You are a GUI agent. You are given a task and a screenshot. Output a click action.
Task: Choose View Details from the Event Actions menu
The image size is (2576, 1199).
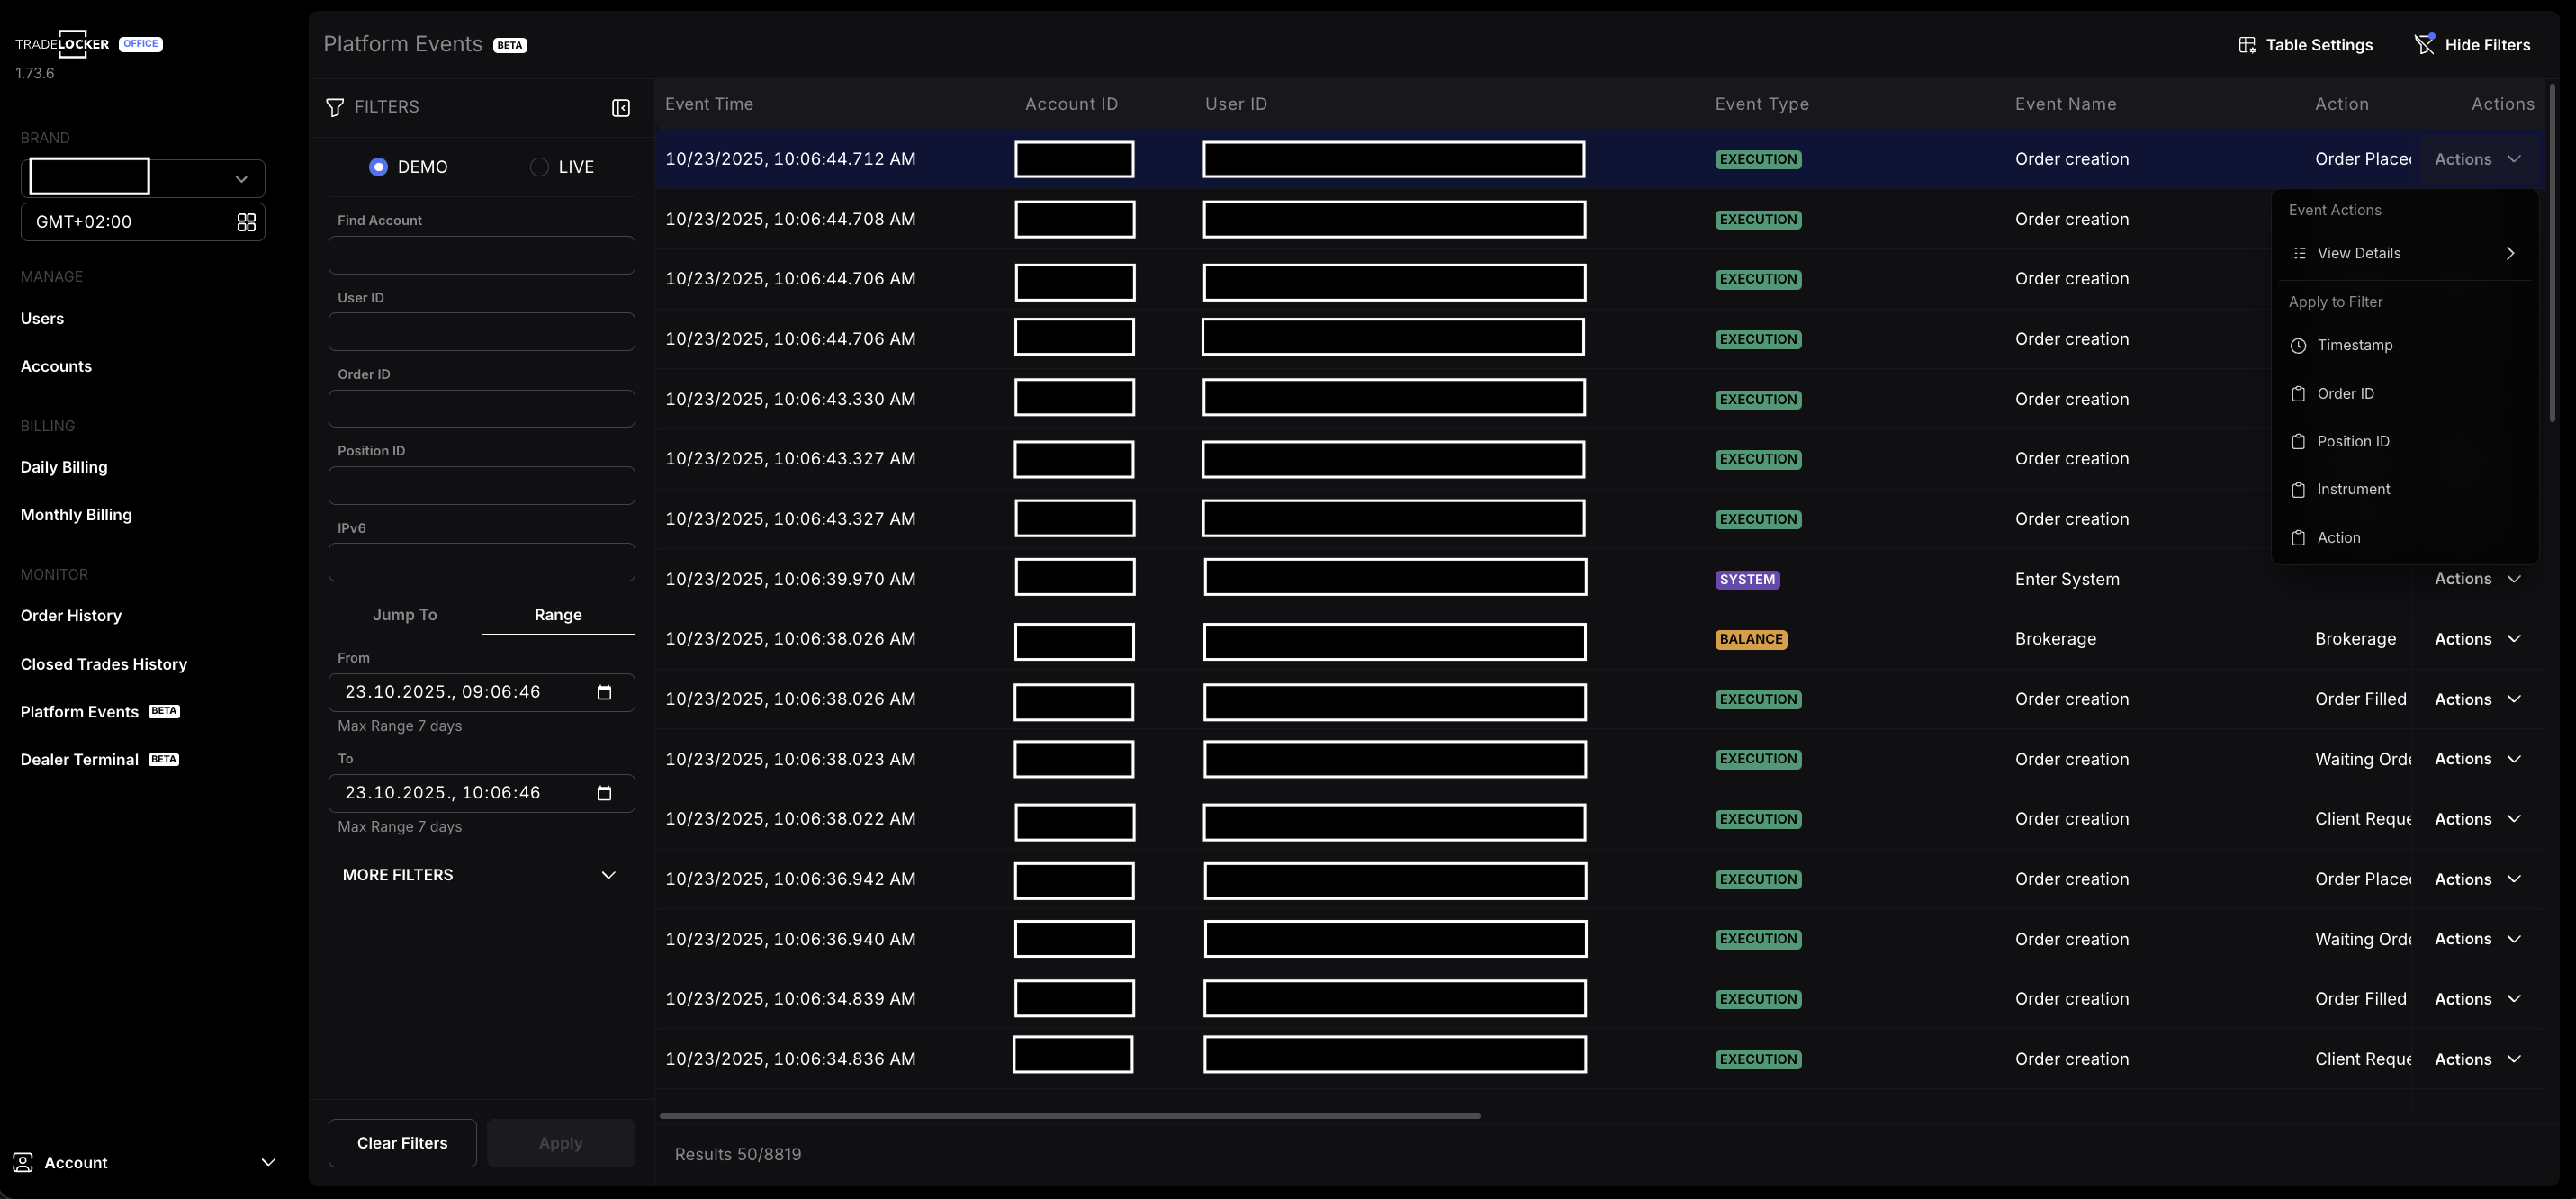click(2361, 253)
